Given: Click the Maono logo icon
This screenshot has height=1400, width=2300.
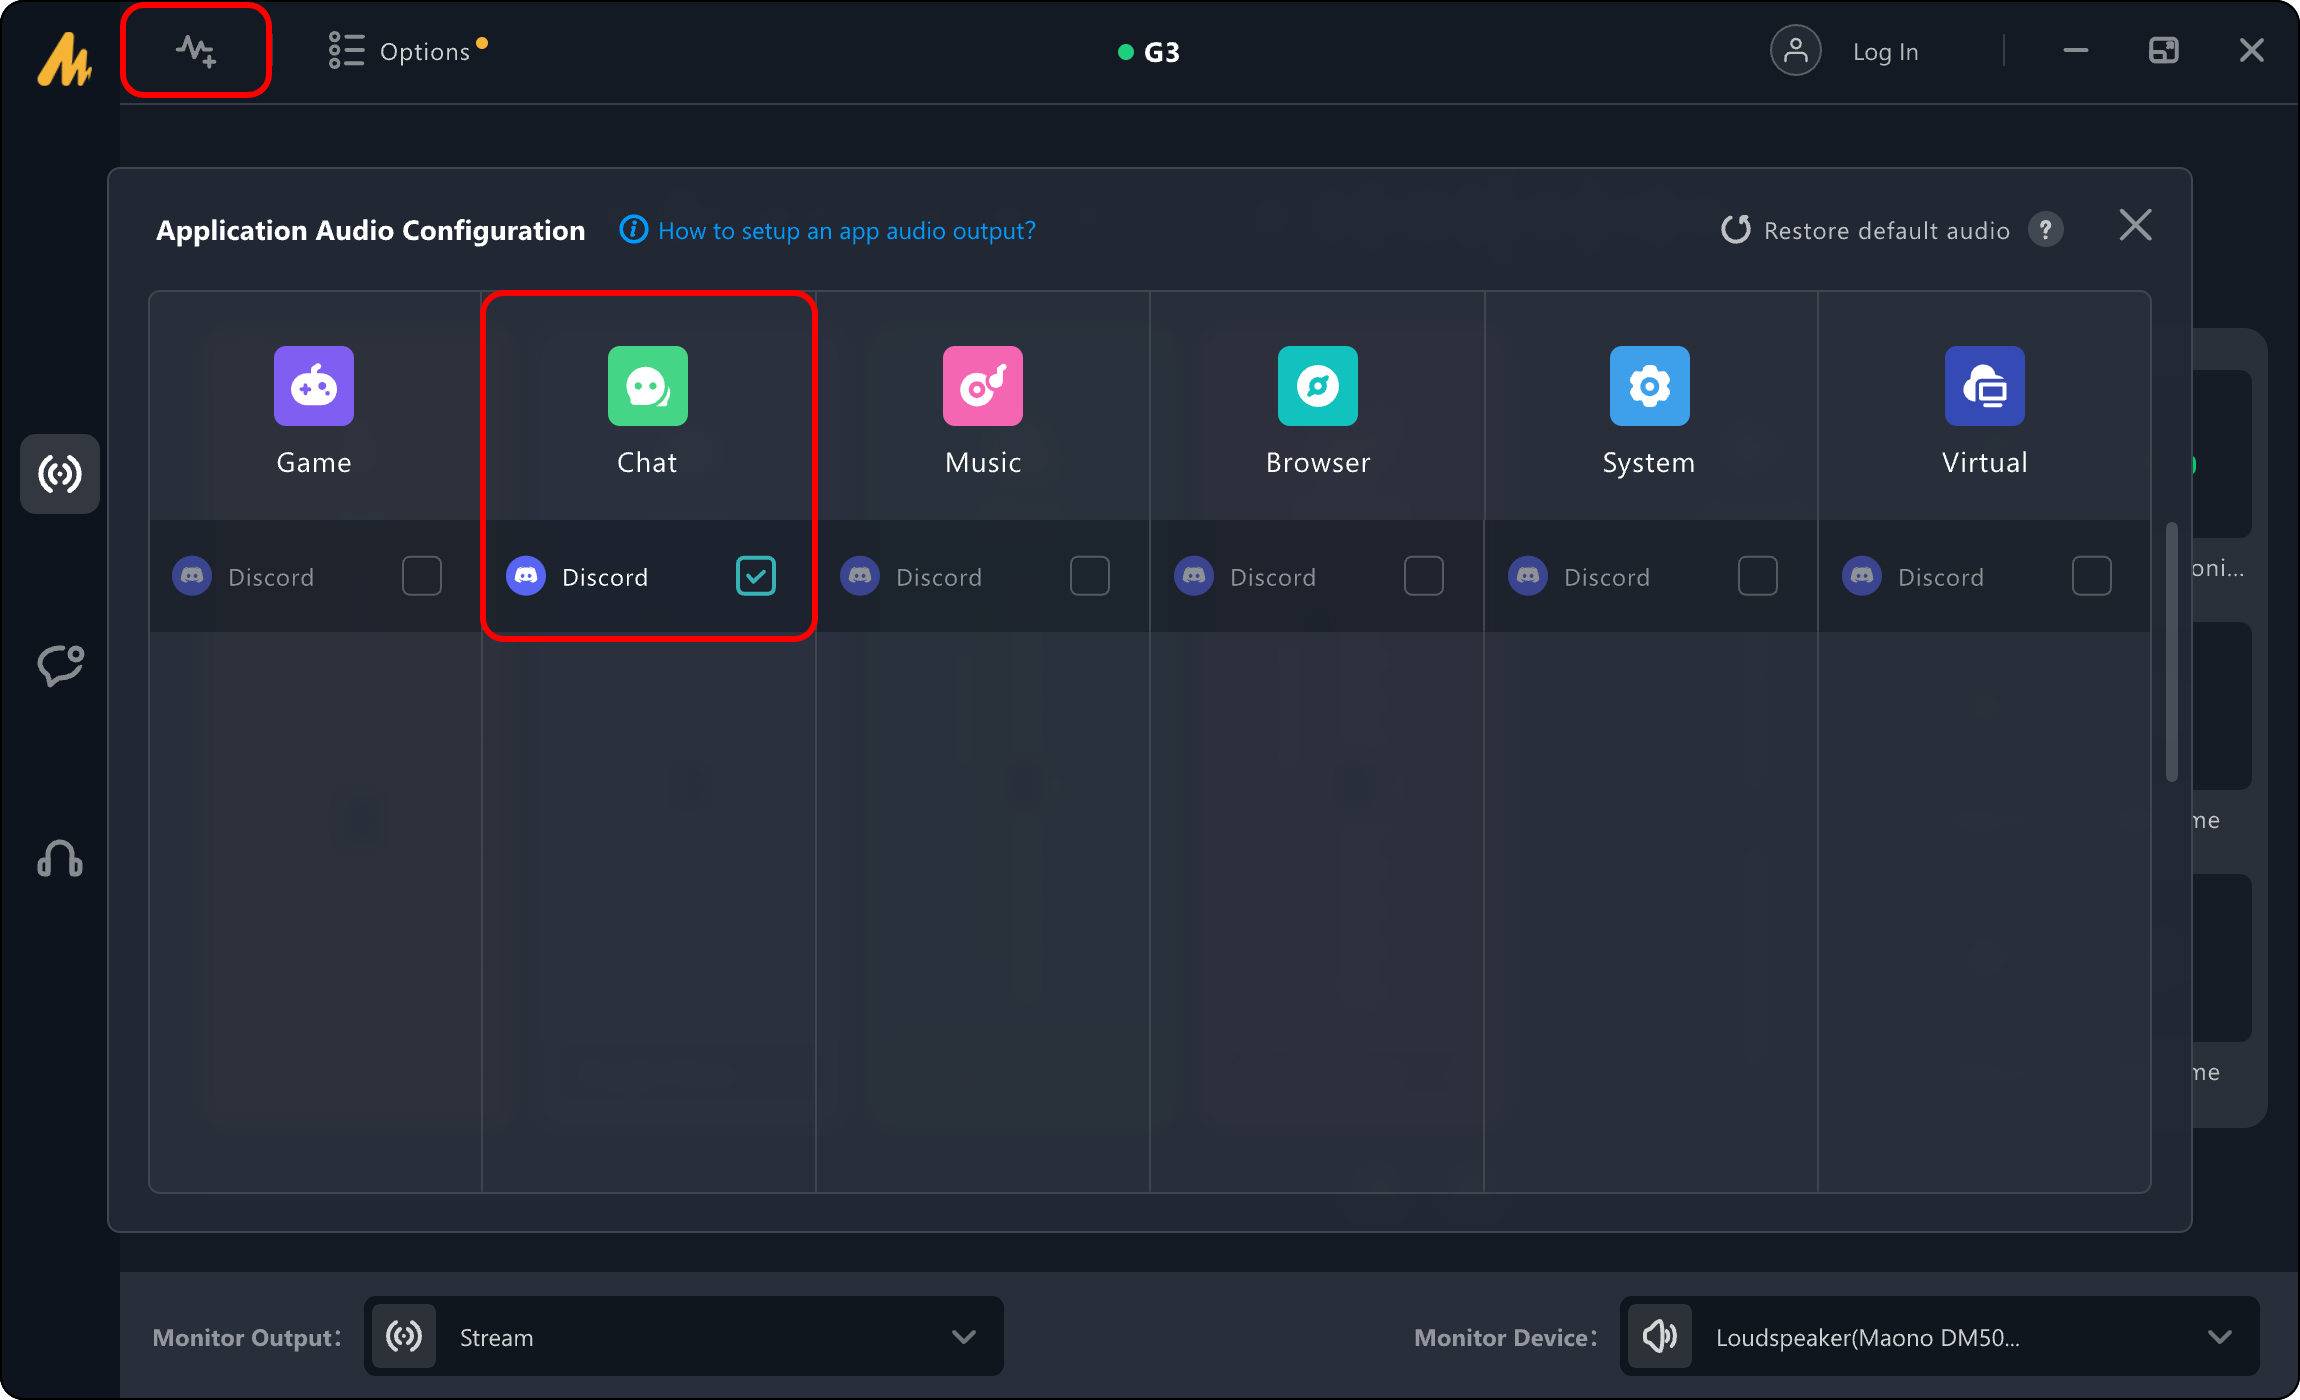Looking at the screenshot, I should click(x=64, y=58).
